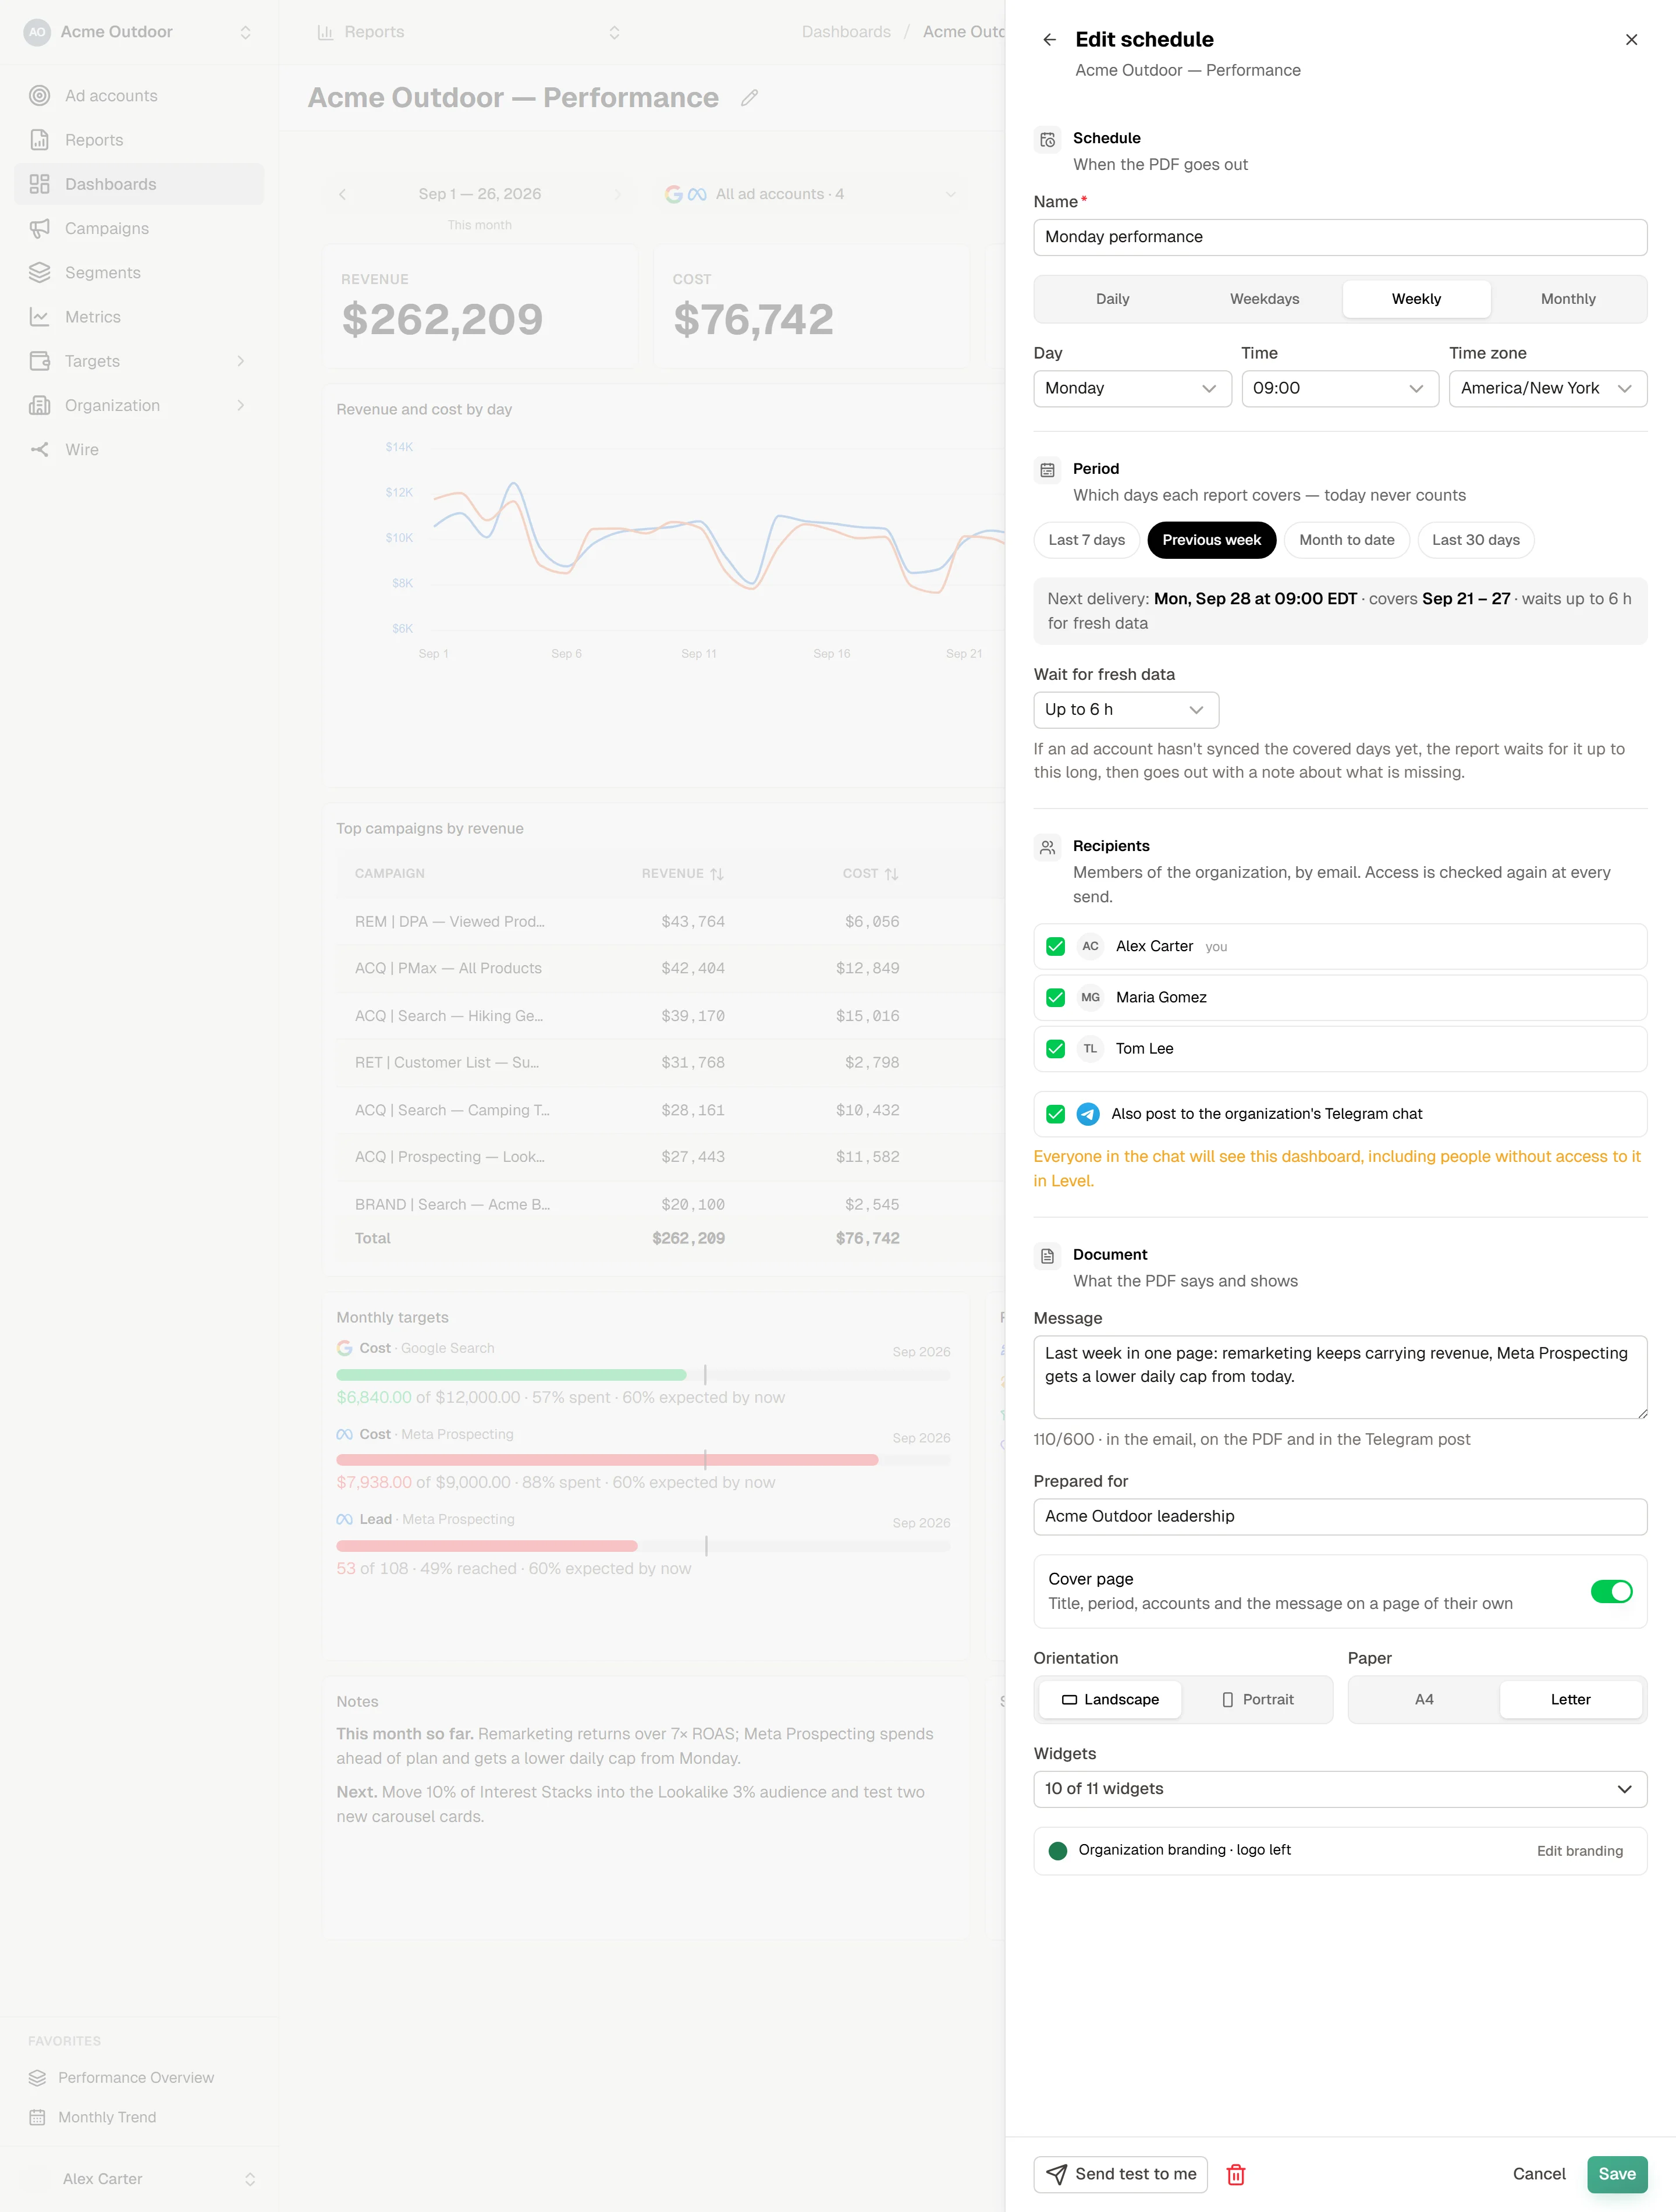Switch frequency to Monthly
This screenshot has width=1676, height=2212.
tap(1568, 299)
